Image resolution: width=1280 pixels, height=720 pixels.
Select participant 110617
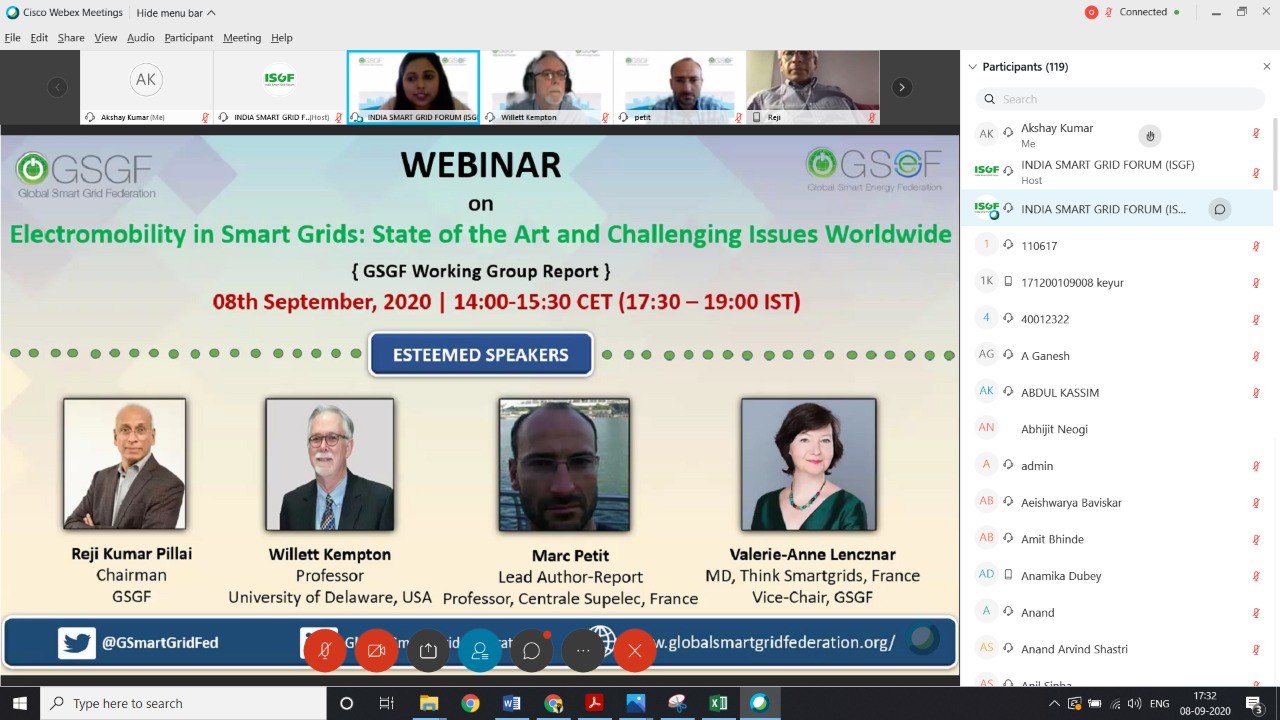pyautogui.click(x=1117, y=246)
